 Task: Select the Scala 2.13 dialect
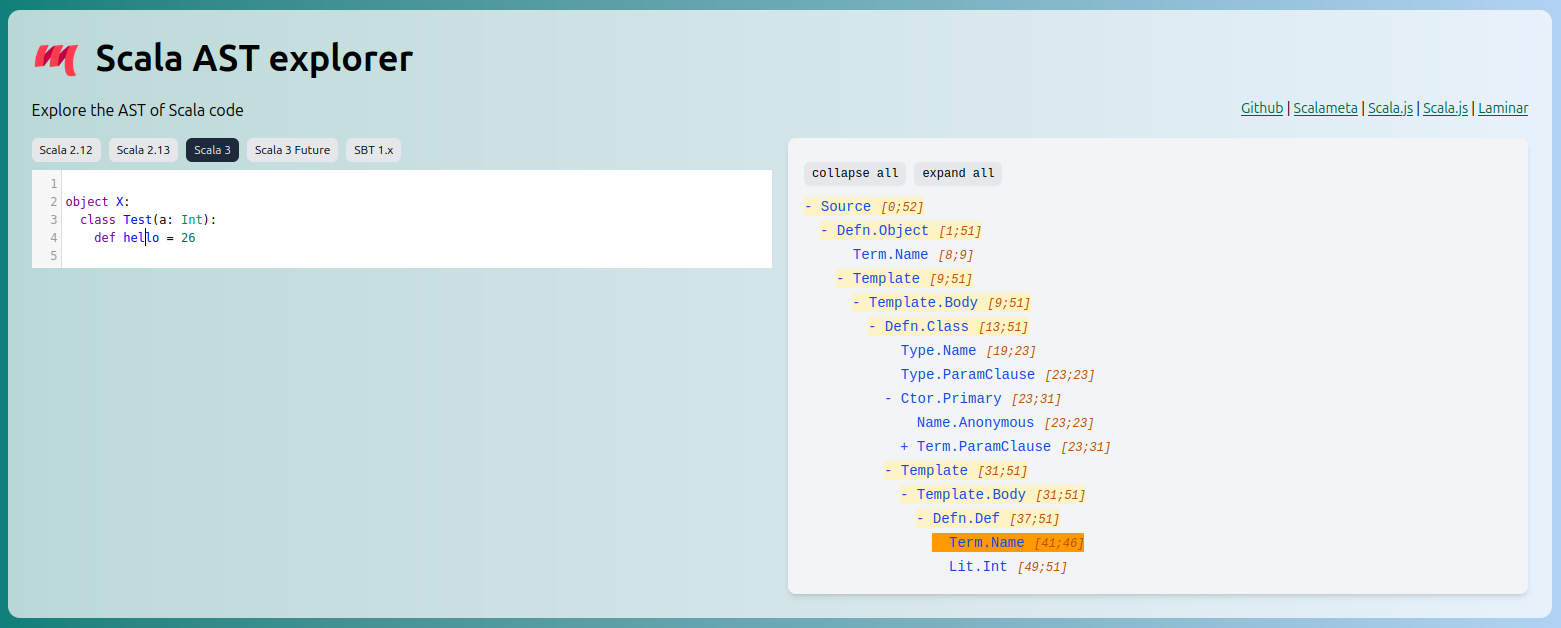point(143,150)
